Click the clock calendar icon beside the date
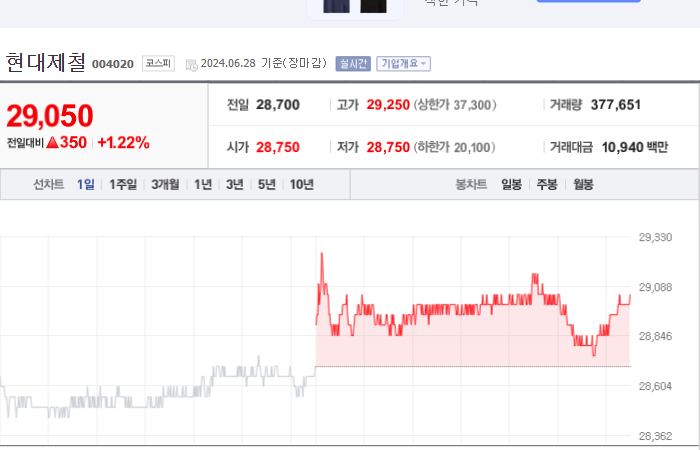 [192, 65]
